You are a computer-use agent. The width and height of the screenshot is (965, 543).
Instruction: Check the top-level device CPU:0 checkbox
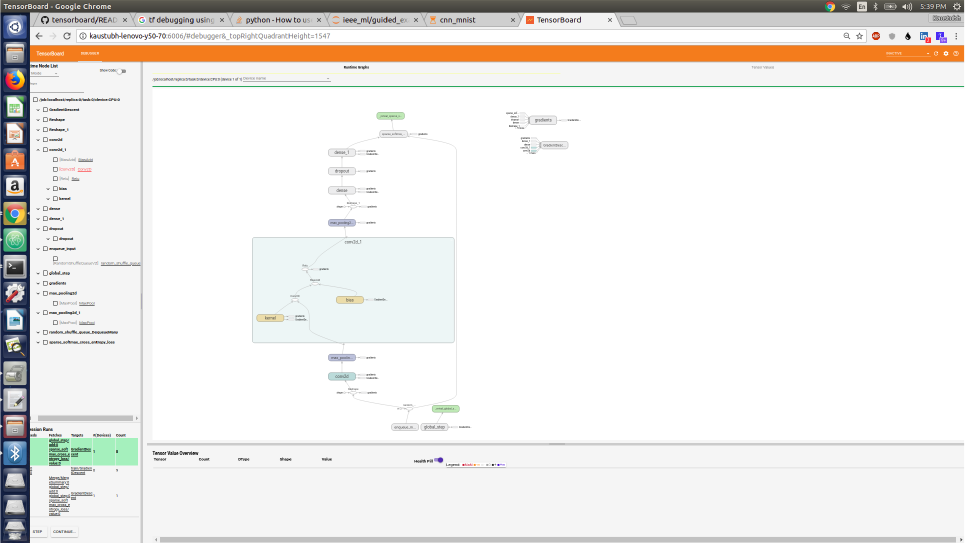[x=35, y=99]
